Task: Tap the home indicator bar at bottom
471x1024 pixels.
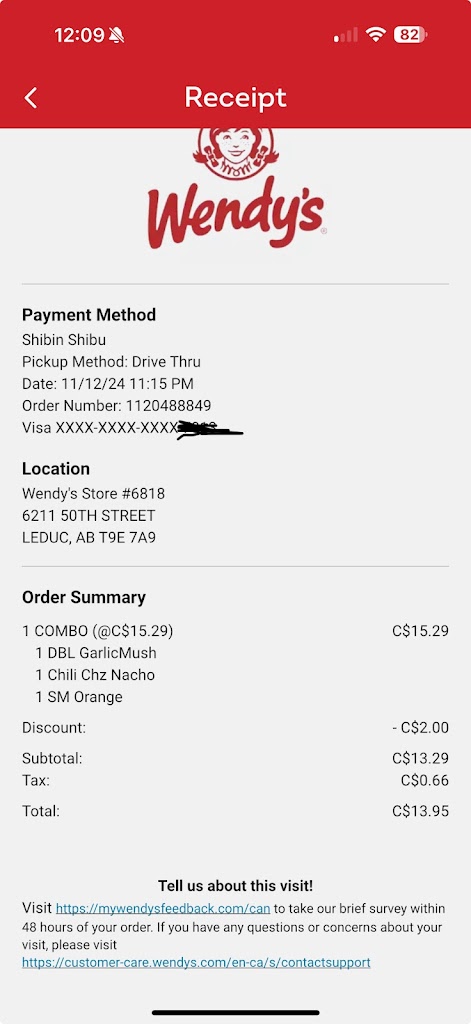Action: point(235,1013)
